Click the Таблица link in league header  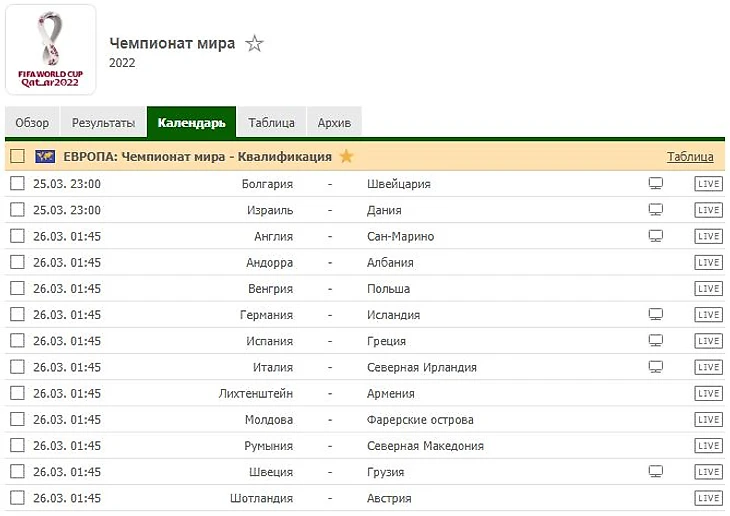click(x=690, y=157)
